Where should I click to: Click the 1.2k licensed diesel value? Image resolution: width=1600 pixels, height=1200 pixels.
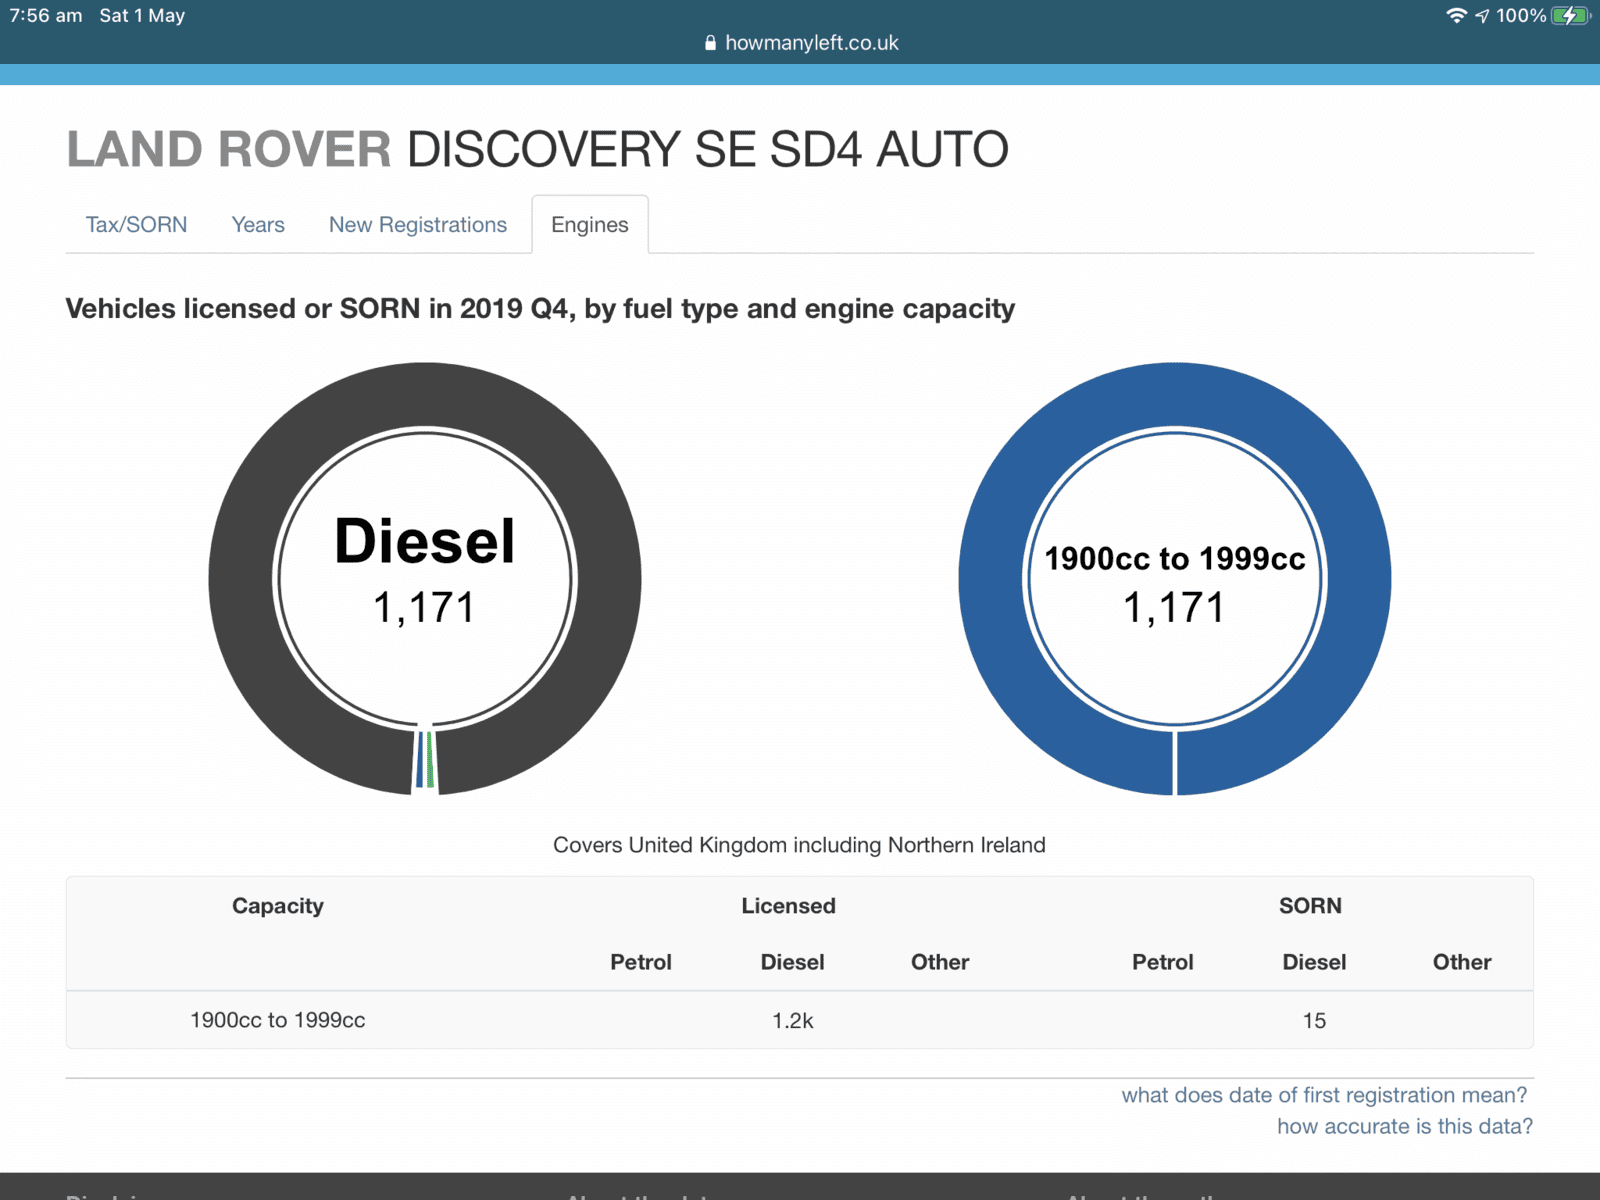pyautogui.click(x=793, y=1021)
